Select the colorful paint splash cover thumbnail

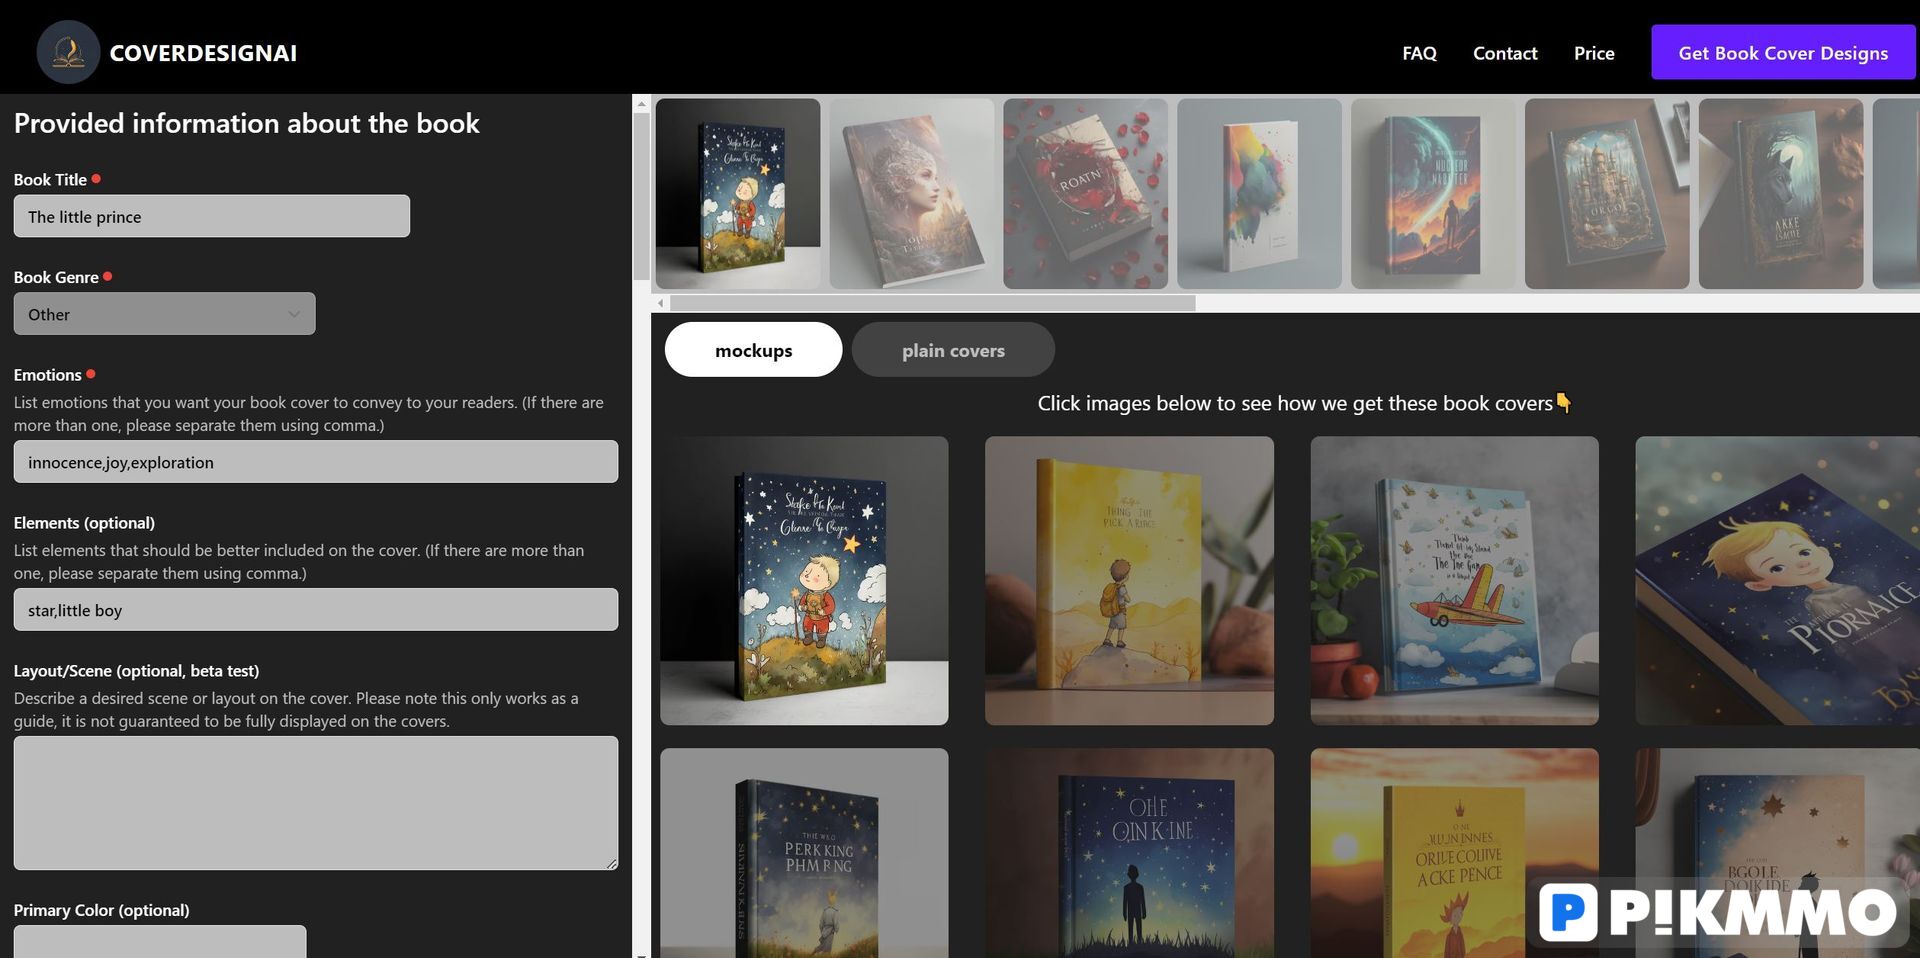tap(1260, 194)
